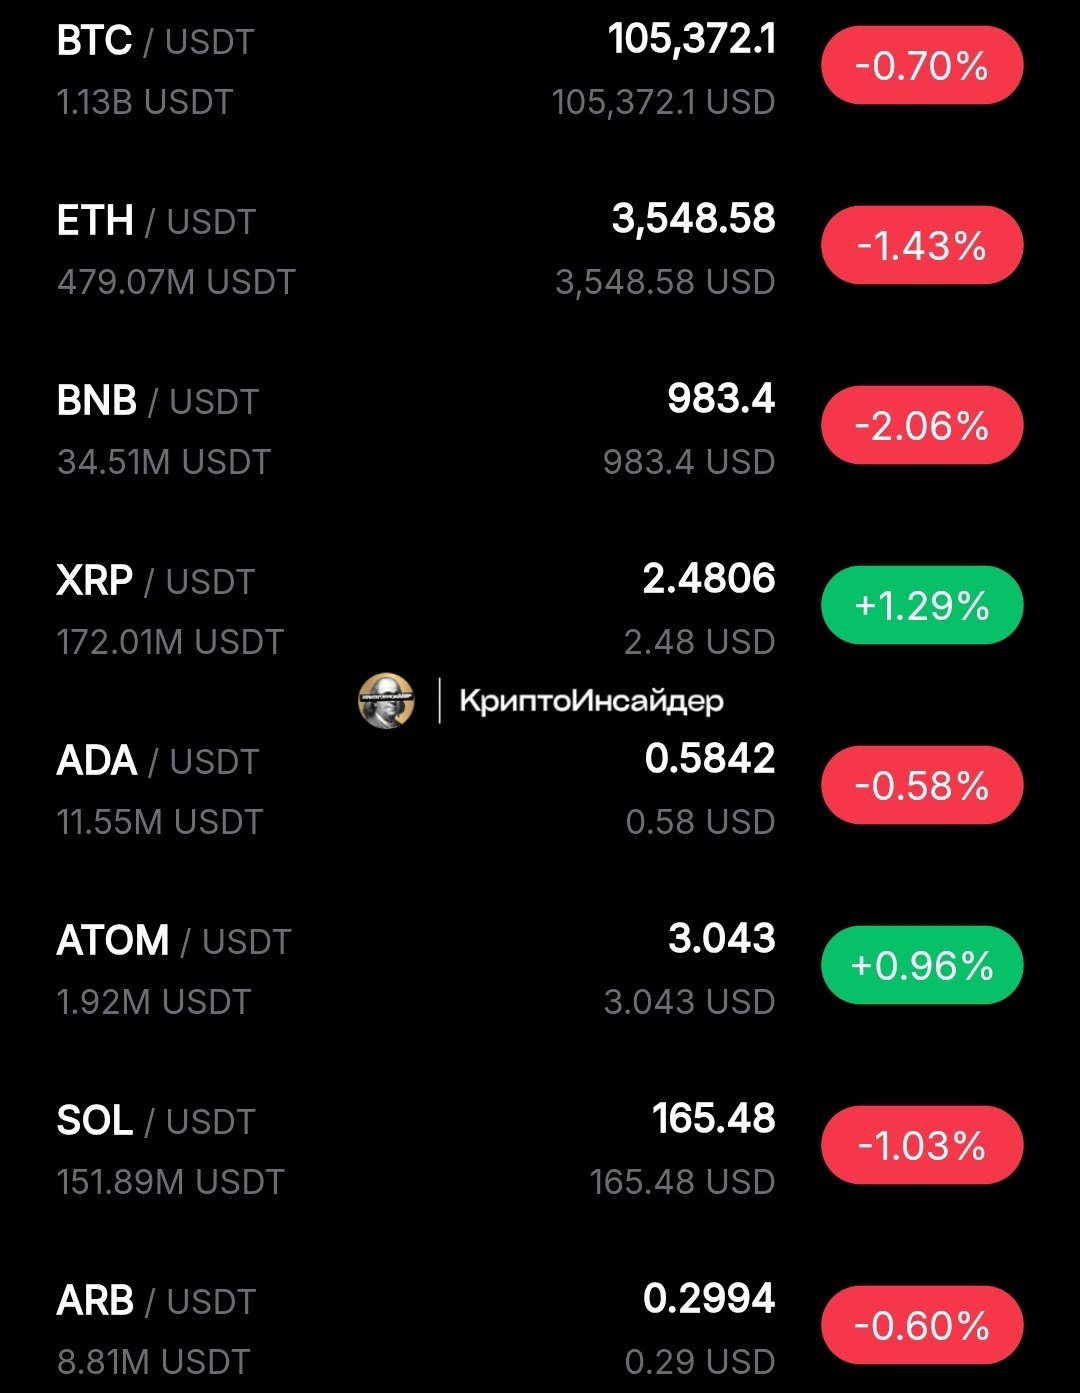
Task: Tap the BTC -0.70% change badge
Action: click(x=922, y=66)
